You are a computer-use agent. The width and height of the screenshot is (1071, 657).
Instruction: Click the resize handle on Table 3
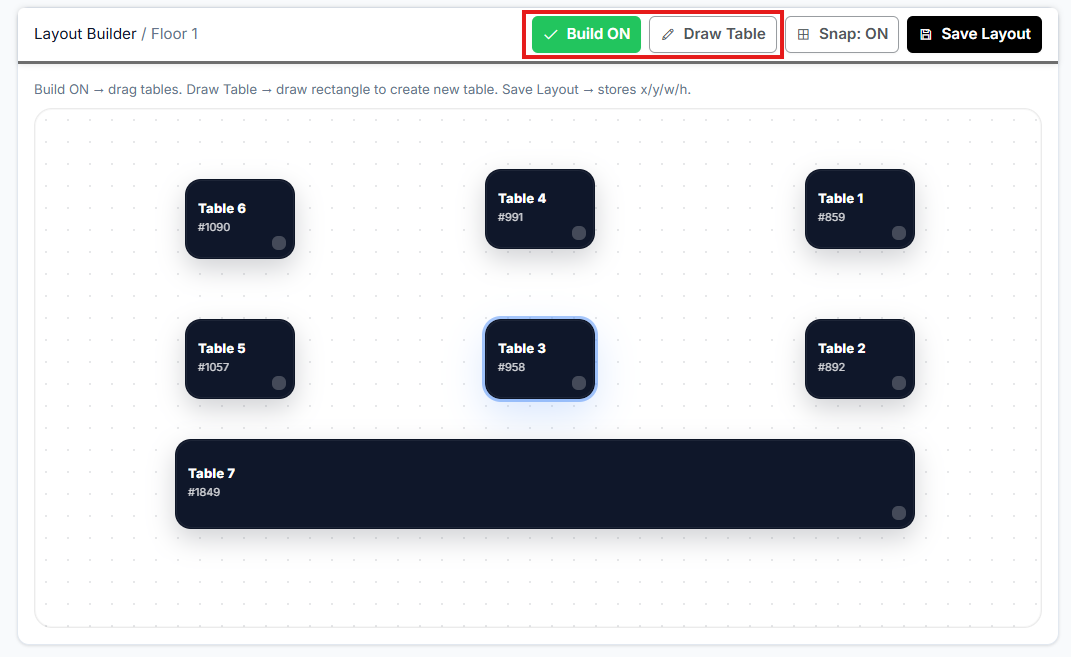click(x=579, y=383)
